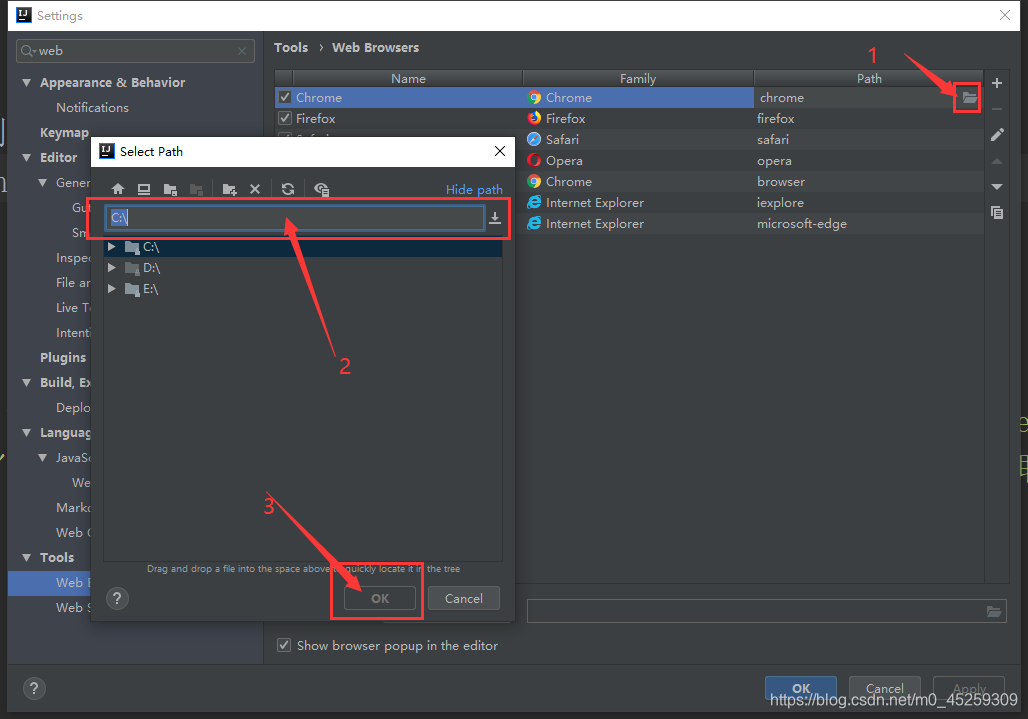Edit selected browser with pencil icon

pyautogui.click(x=997, y=135)
